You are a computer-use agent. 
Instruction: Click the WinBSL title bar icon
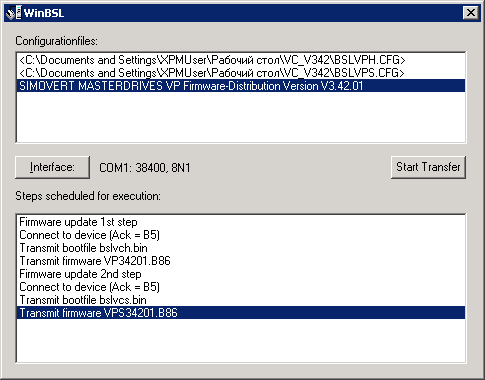click(x=14, y=13)
